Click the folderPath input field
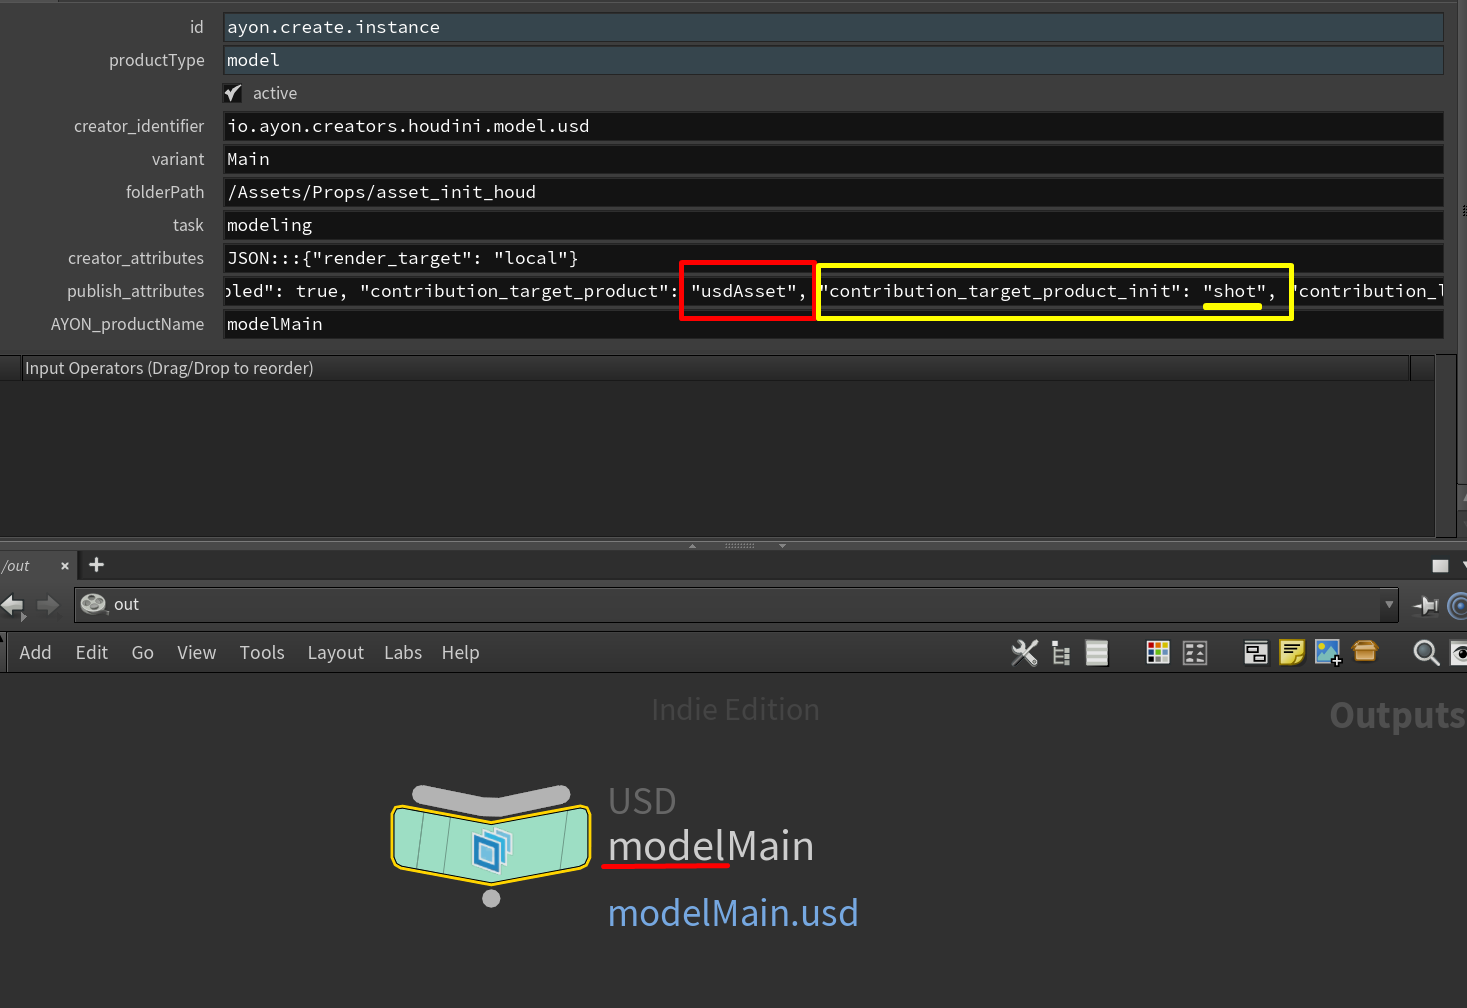This screenshot has width=1467, height=1008. pos(833,192)
